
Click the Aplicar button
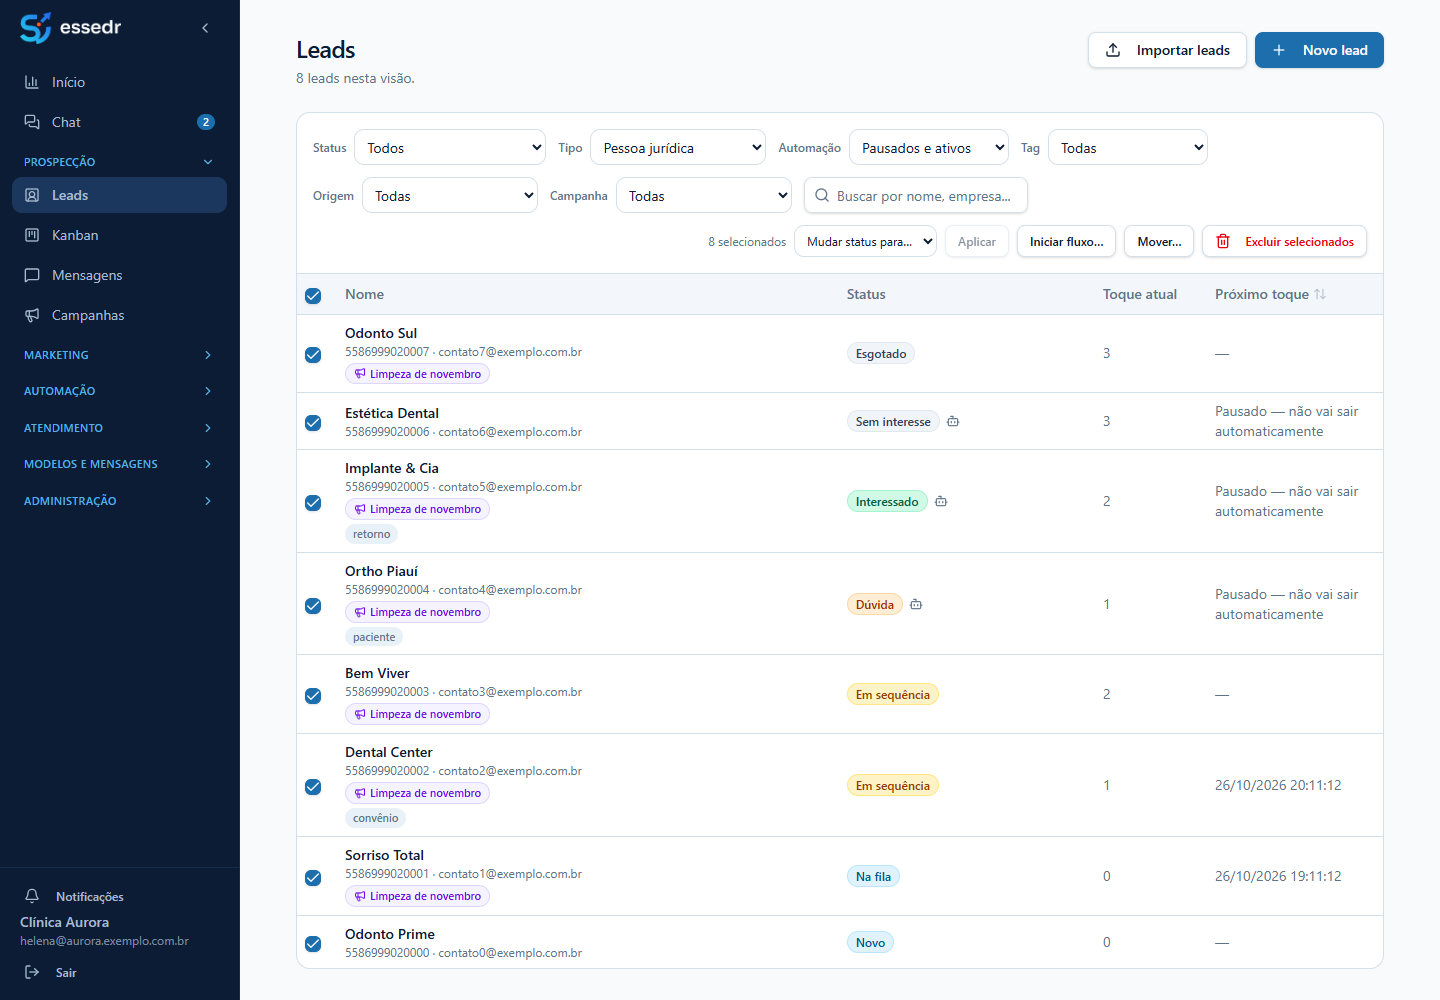pos(977,241)
